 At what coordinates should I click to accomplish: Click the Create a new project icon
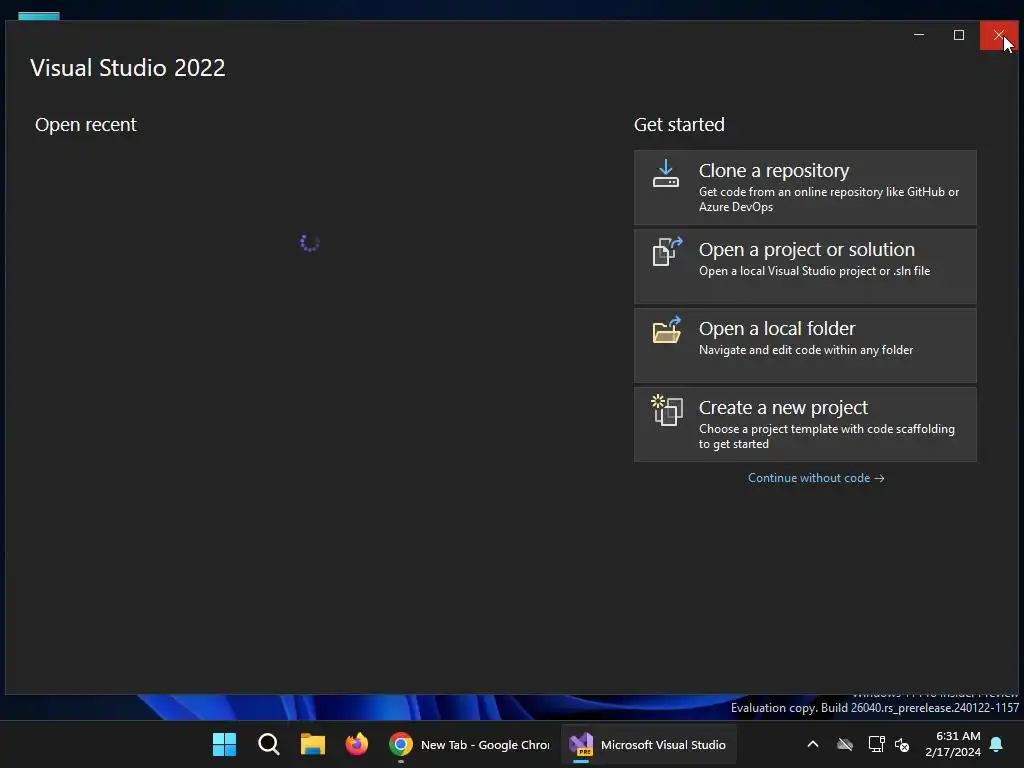tap(667, 410)
